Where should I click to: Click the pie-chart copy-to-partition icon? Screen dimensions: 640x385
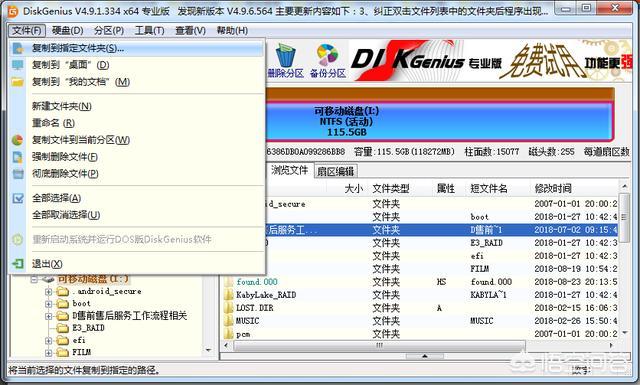point(18,140)
